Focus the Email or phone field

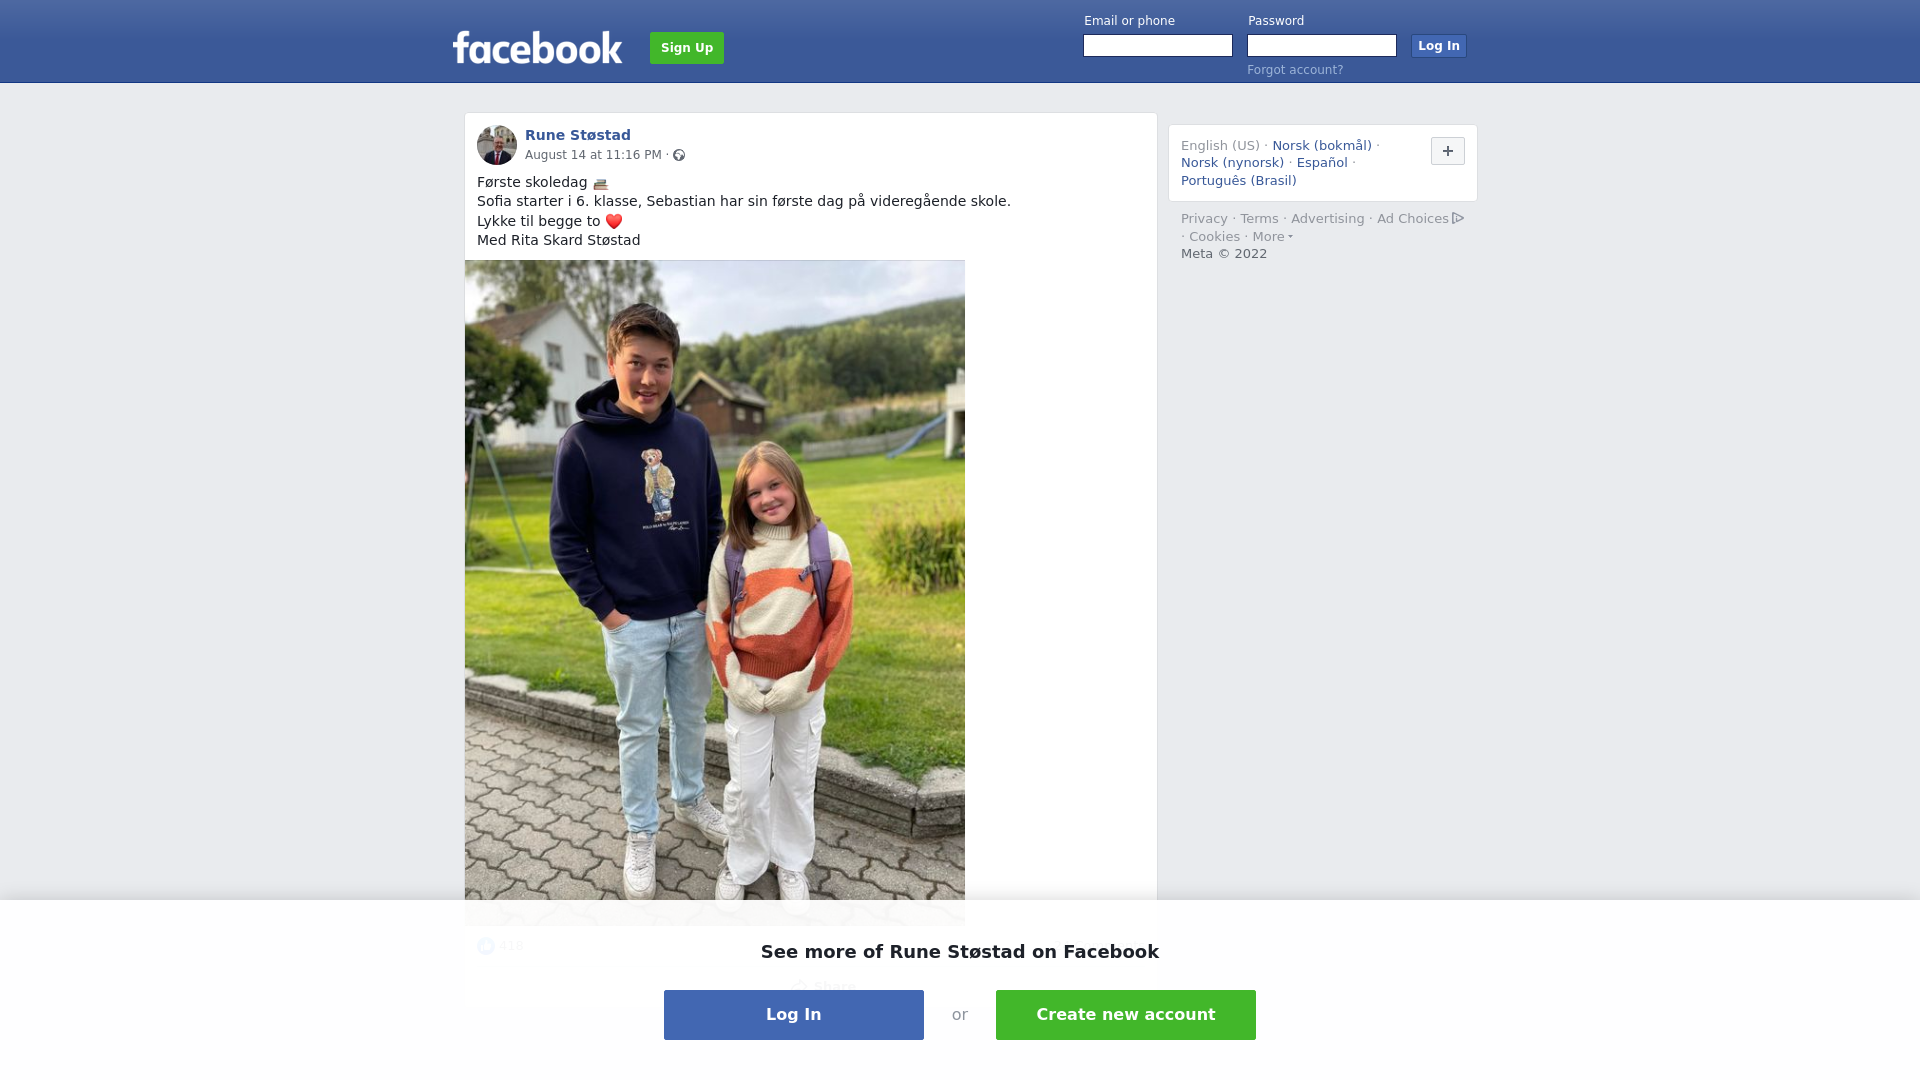[1158, 46]
